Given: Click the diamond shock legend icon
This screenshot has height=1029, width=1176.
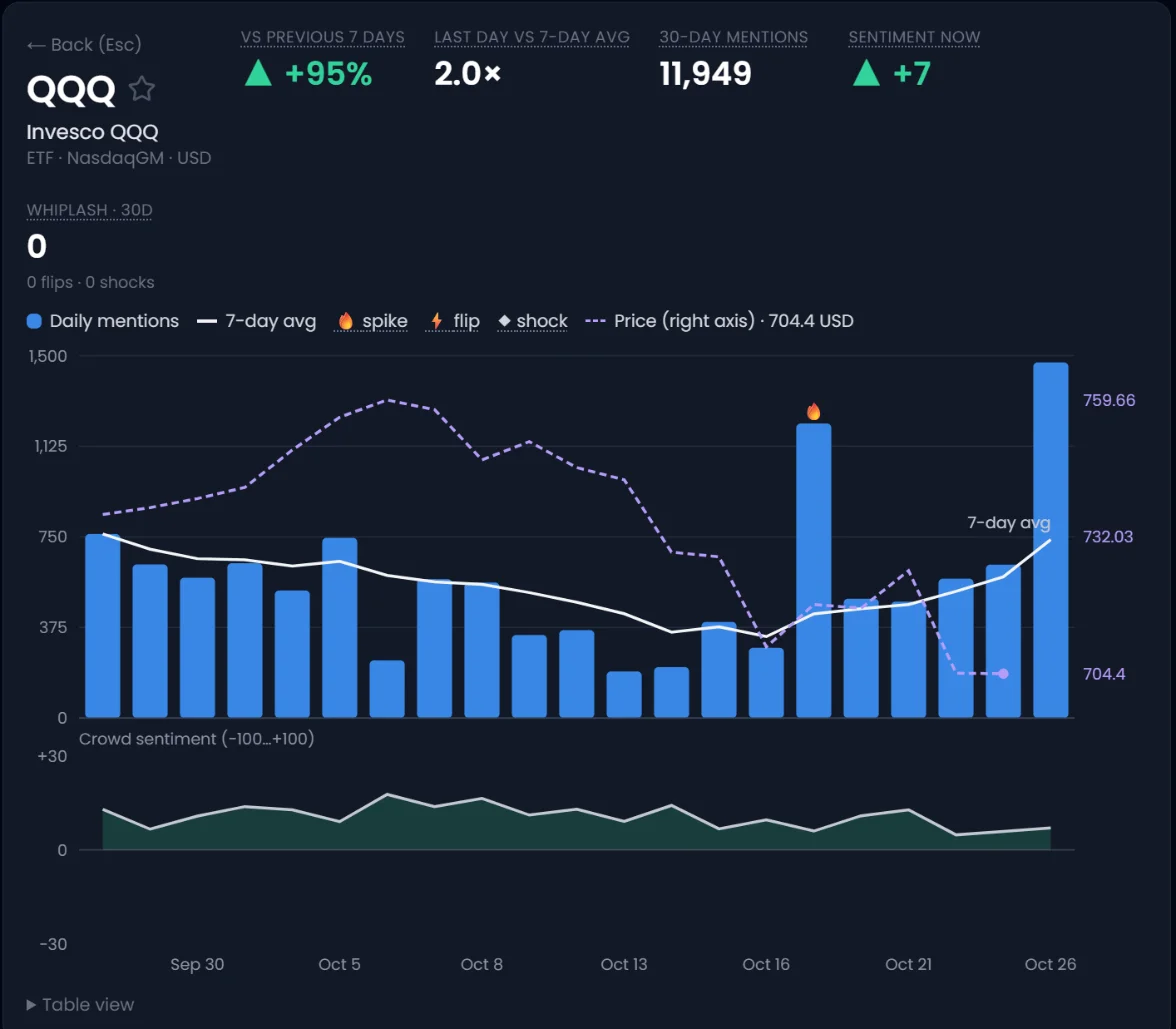Looking at the screenshot, I should [504, 321].
